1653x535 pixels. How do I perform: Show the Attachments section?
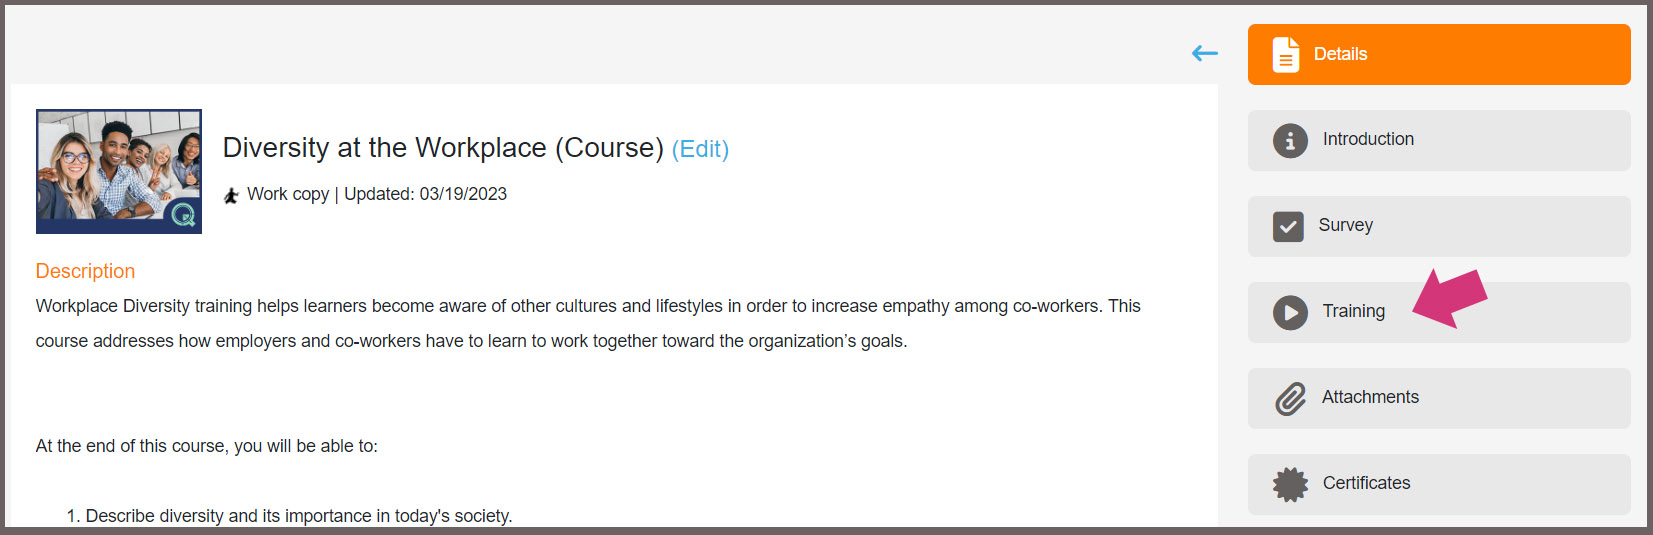click(x=1439, y=399)
